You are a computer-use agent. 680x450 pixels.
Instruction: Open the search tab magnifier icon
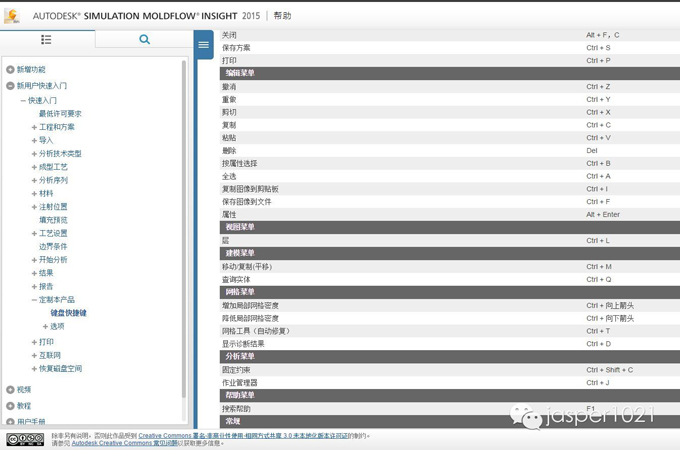[144, 39]
